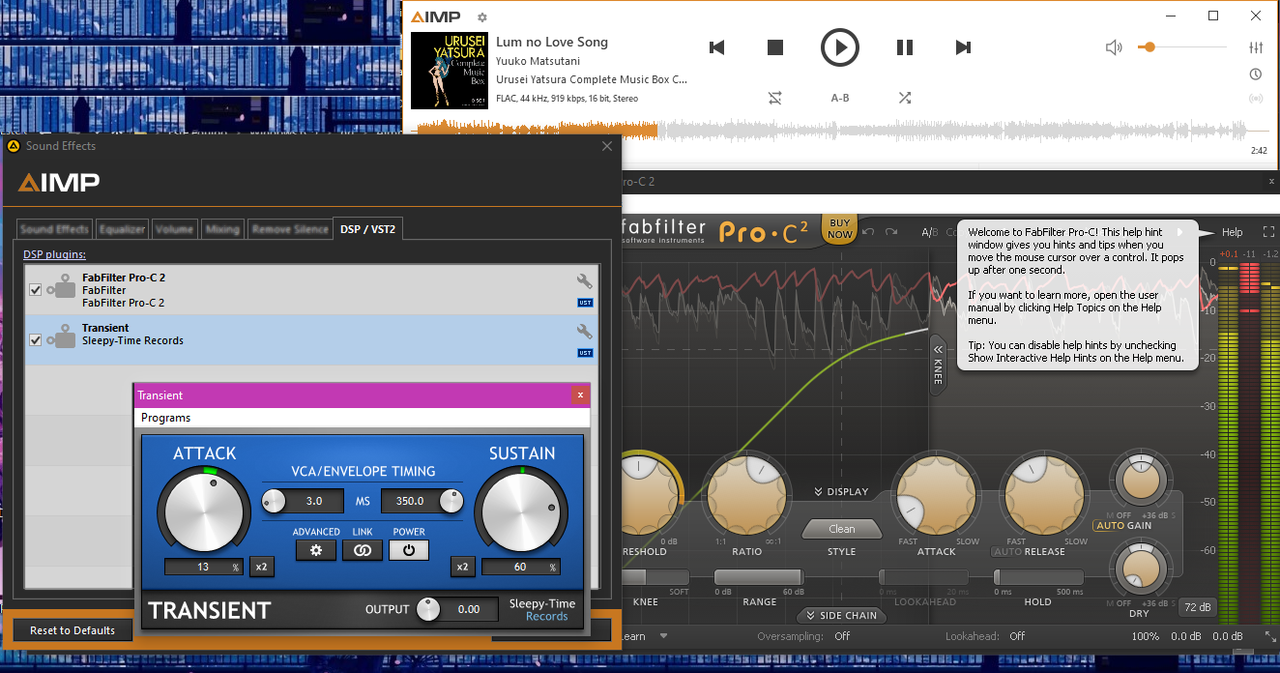Open the Clean style dropdown

pos(842,529)
